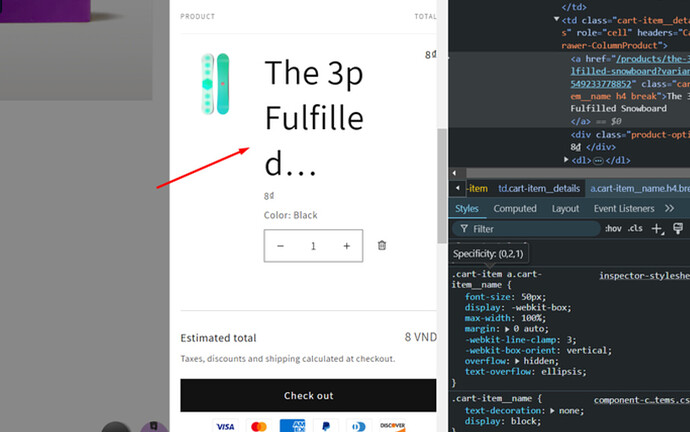Click the DOM tree horizontal scrollbar

click(x=578, y=173)
